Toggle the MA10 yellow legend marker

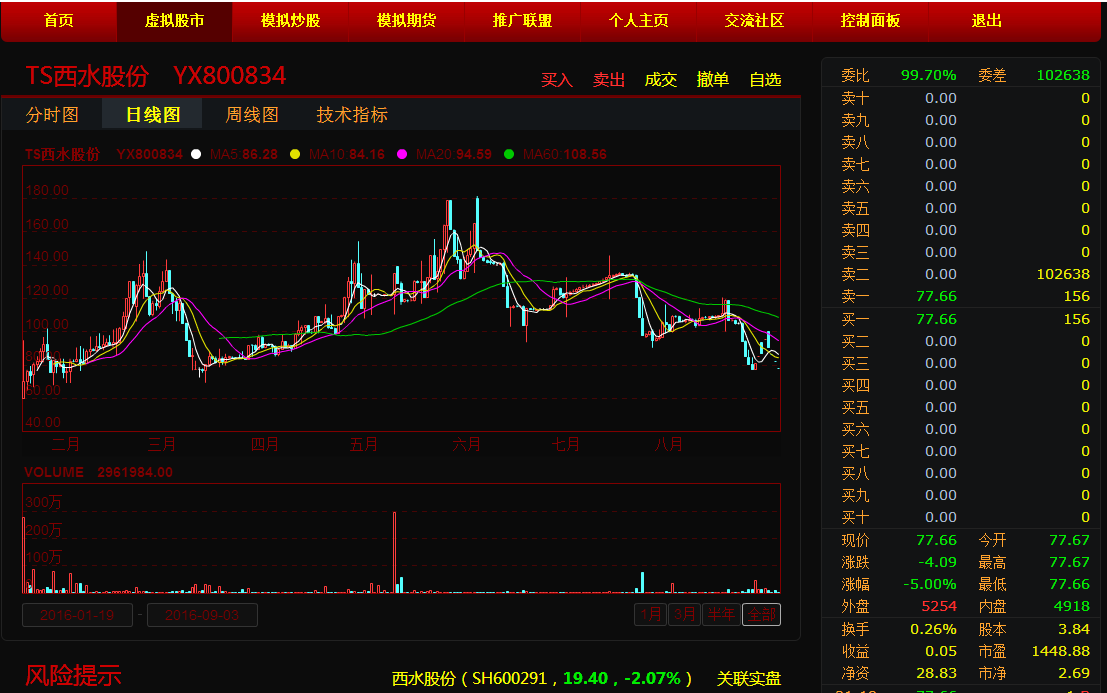tap(294, 154)
